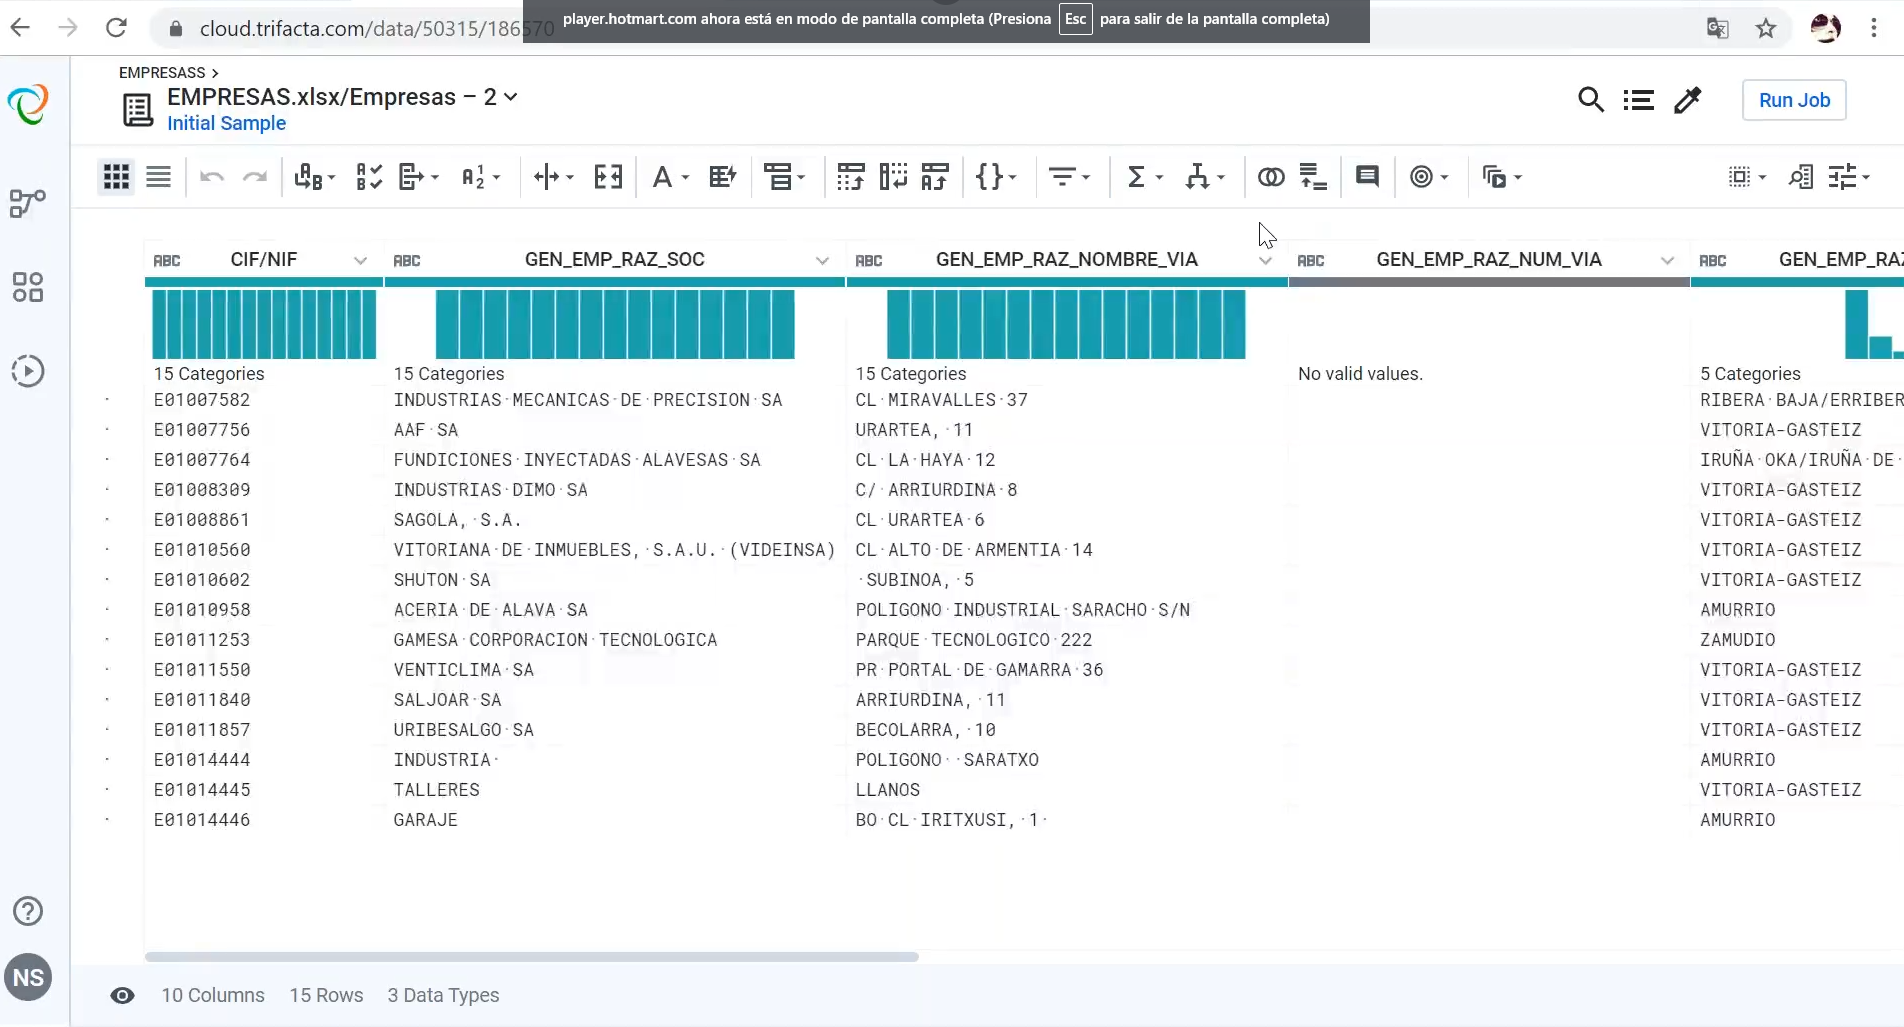The image size is (1904, 1027).
Task: Toggle the eye visibility icon in the footer
Action: (x=123, y=995)
